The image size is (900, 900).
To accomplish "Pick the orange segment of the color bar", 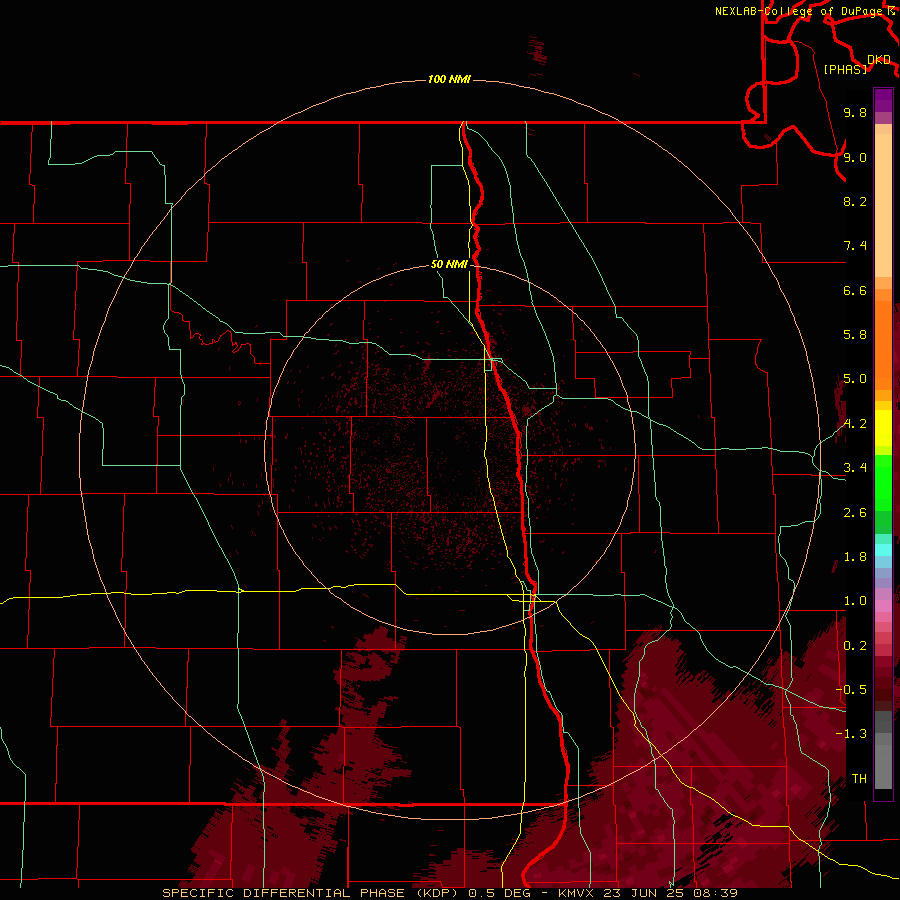I will click(x=883, y=346).
